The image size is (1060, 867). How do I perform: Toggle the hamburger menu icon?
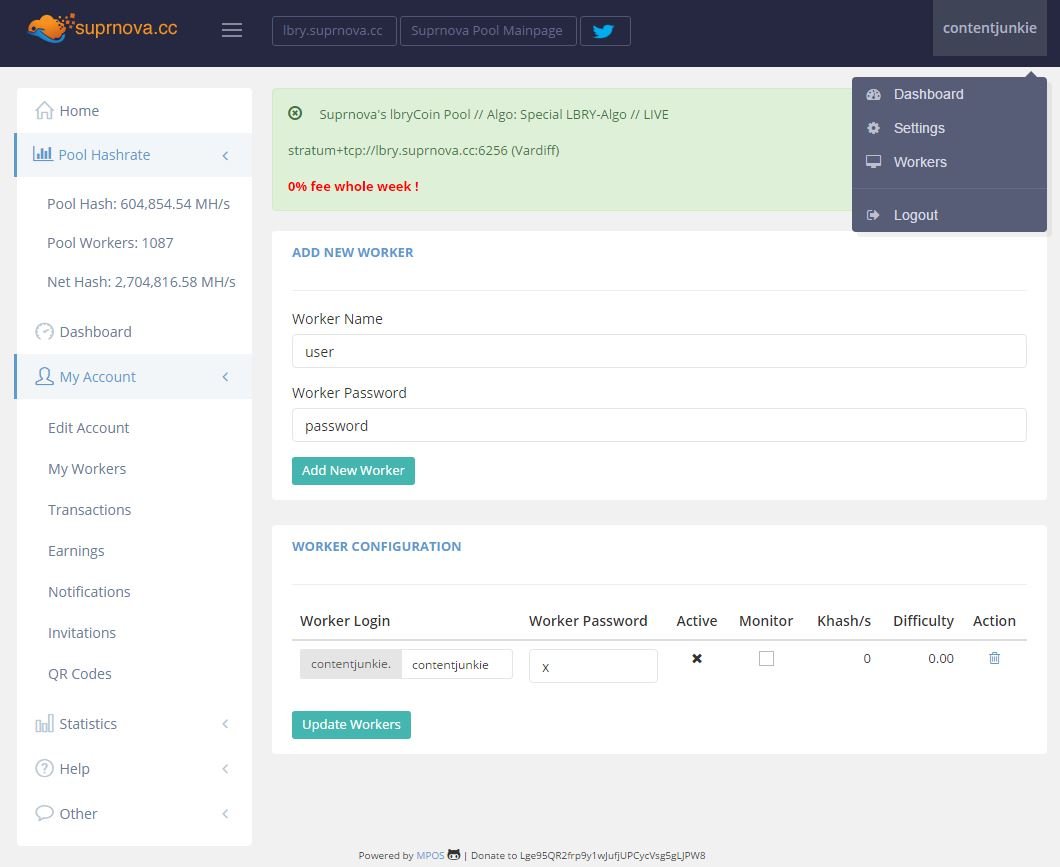pyautogui.click(x=232, y=30)
